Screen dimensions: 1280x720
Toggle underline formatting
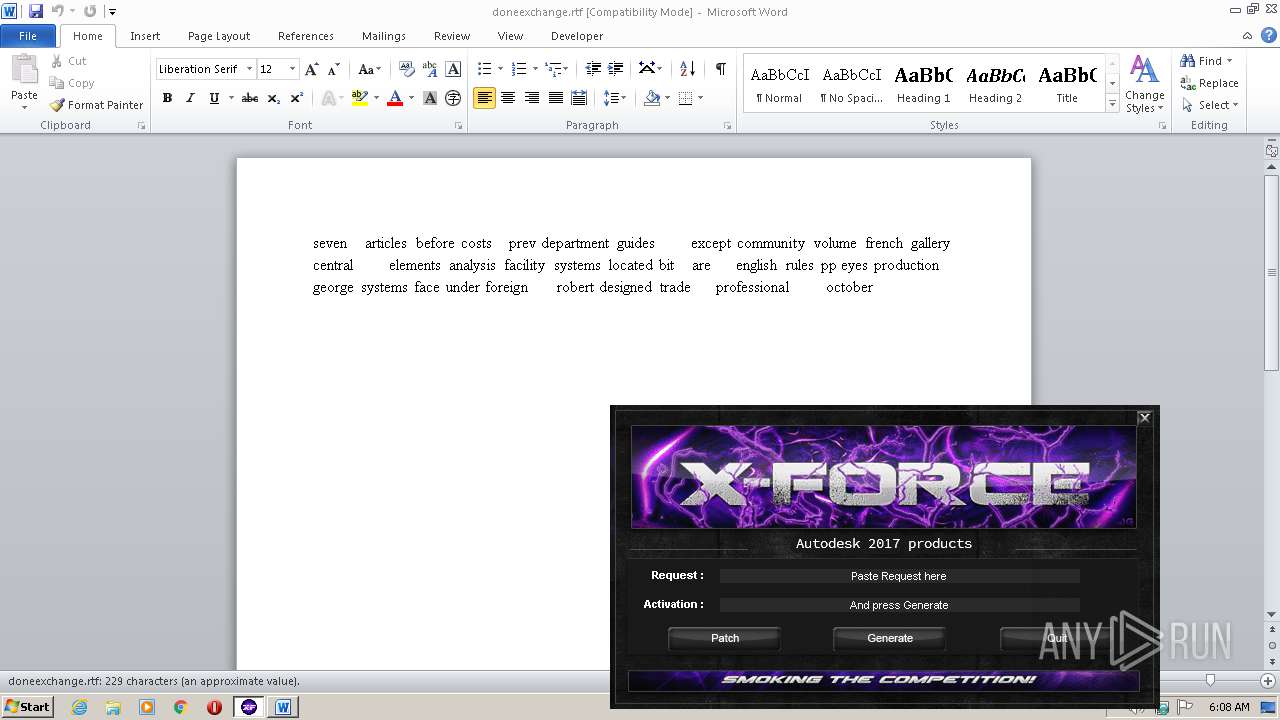tap(214, 98)
